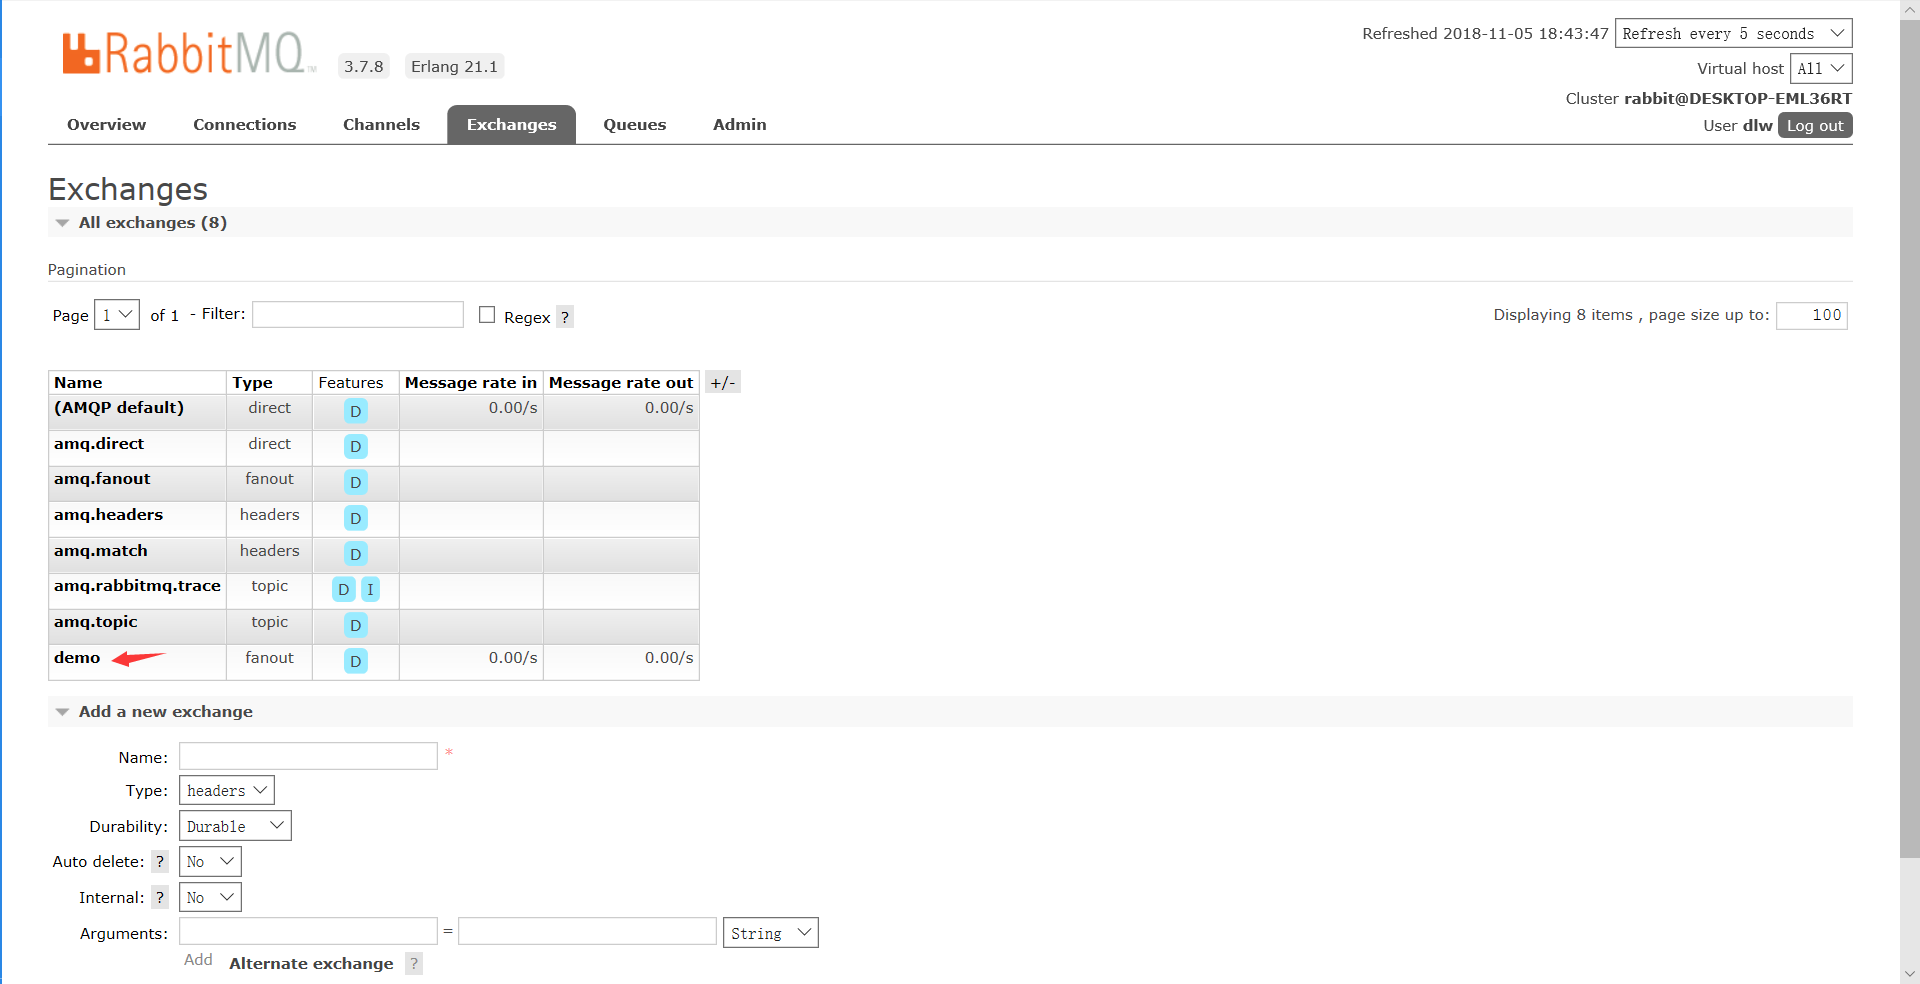Collapse the Add a new exchange section
Viewport: 1920px width, 984px height.
click(x=165, y=711)
